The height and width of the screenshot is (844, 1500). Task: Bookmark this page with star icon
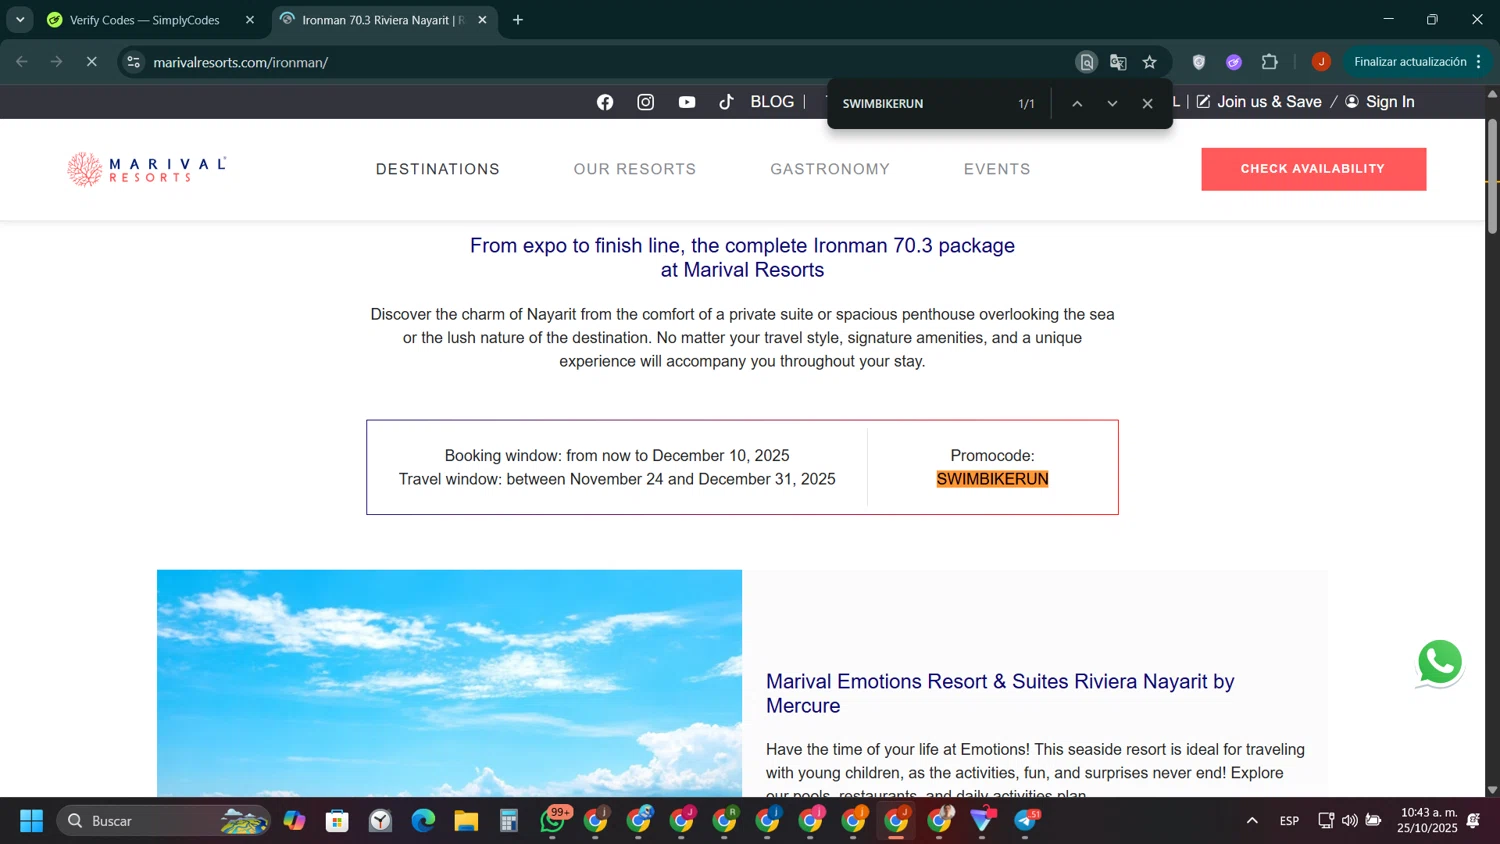[1150, 62]
